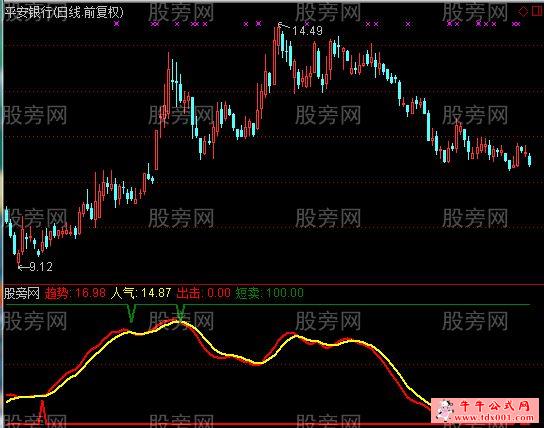Select the 出击 indicator value label
Image resolution: width=544 pixels, height=428 pixels.
203,293
